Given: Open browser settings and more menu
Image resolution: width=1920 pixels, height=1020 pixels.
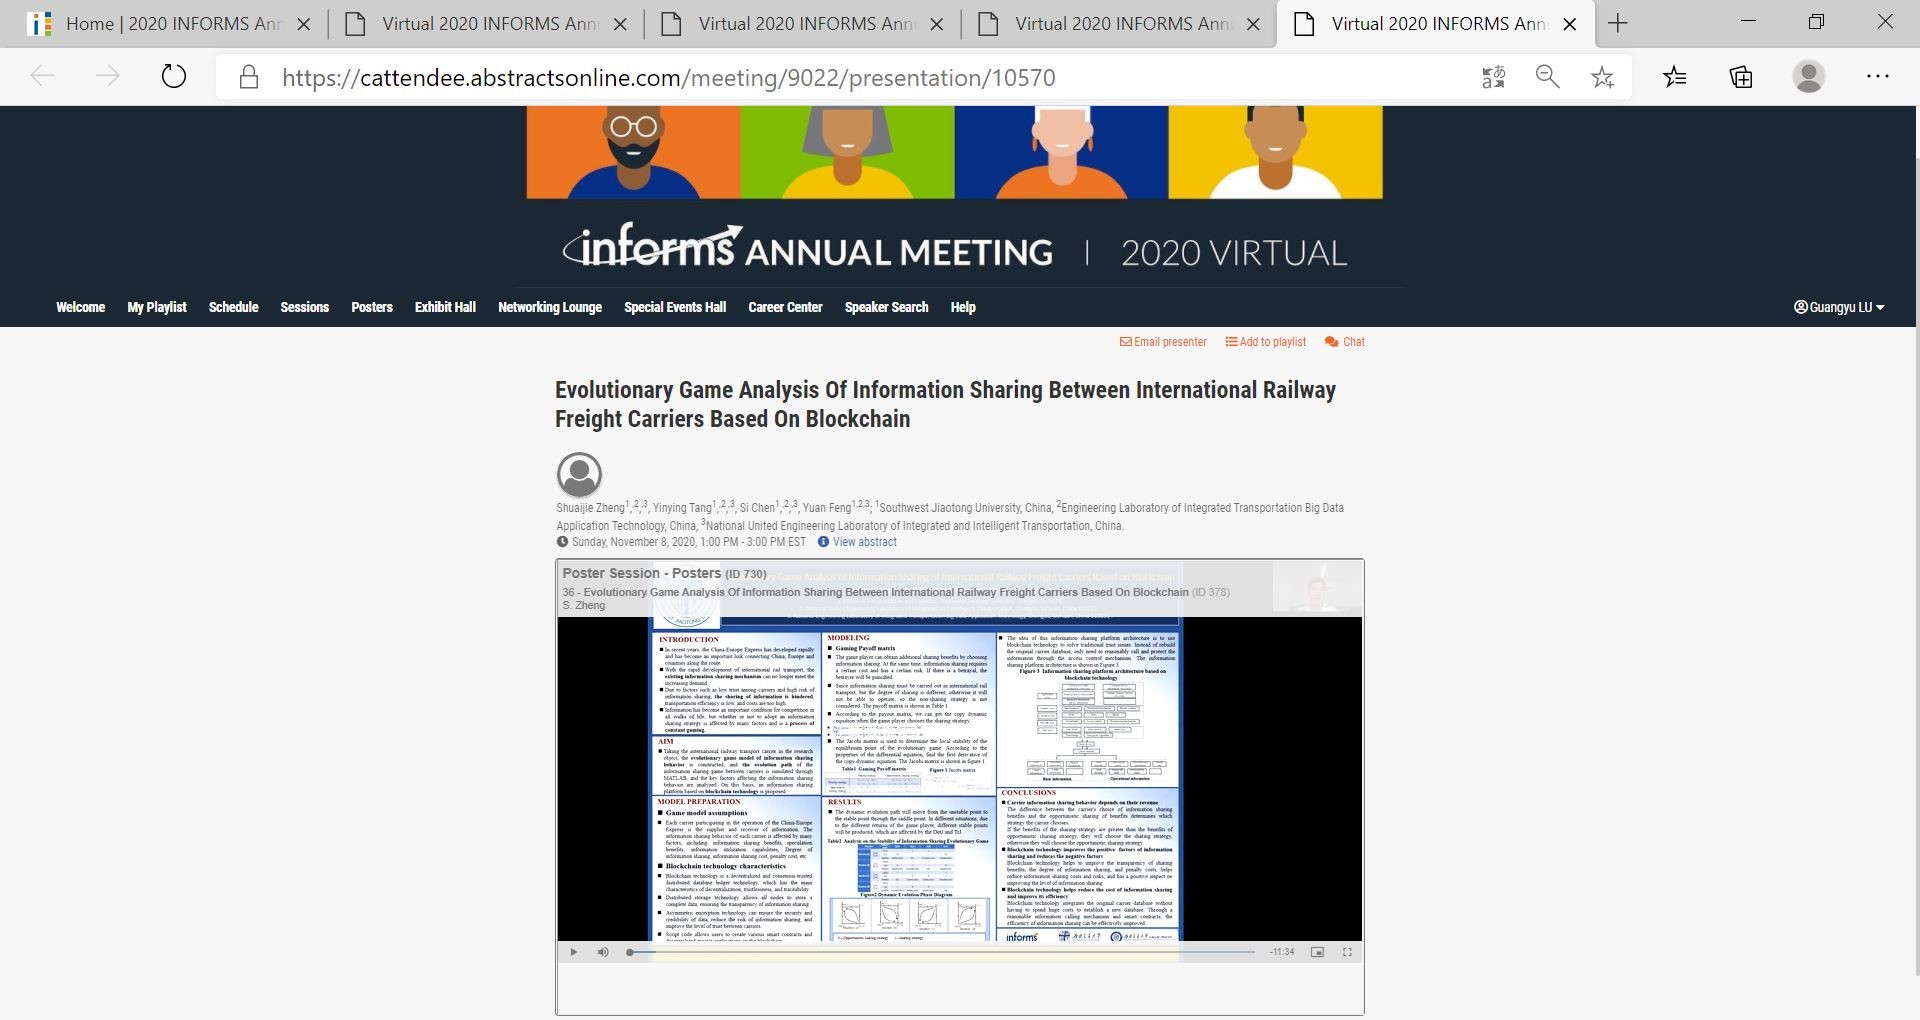Looking at the screenshot, I should (x=1877, y=77).
